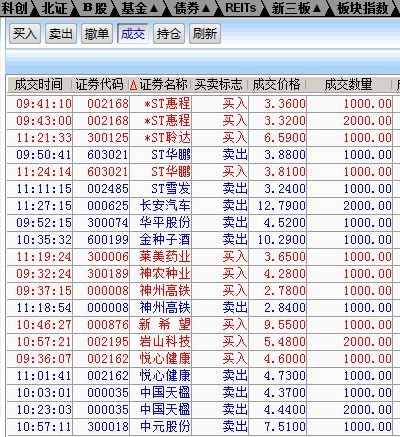Switch to the REITs tab
The image size is (400, 437).
(x=241, y=8)
